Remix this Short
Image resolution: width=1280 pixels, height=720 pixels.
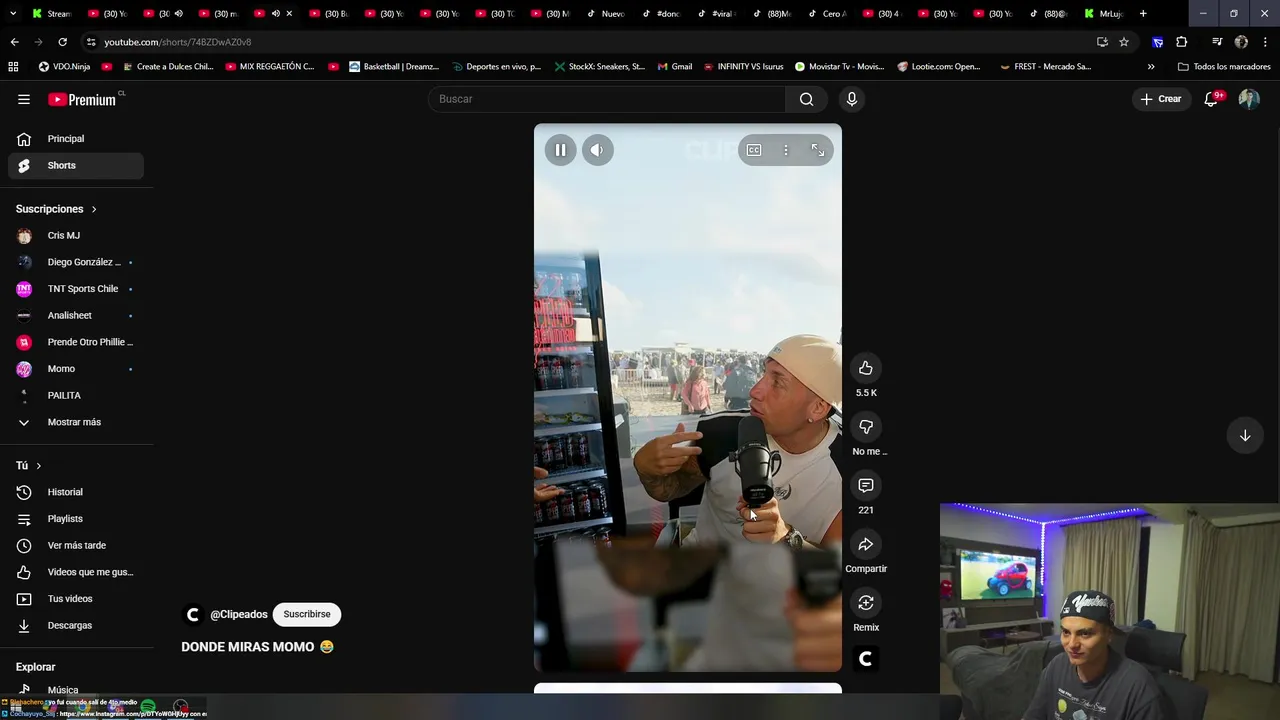tap(866, 603)
